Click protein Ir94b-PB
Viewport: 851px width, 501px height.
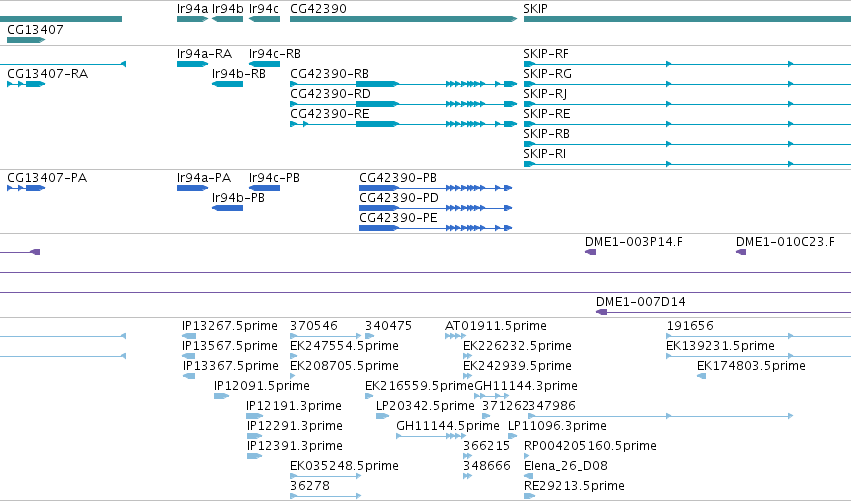pos(227,208)
